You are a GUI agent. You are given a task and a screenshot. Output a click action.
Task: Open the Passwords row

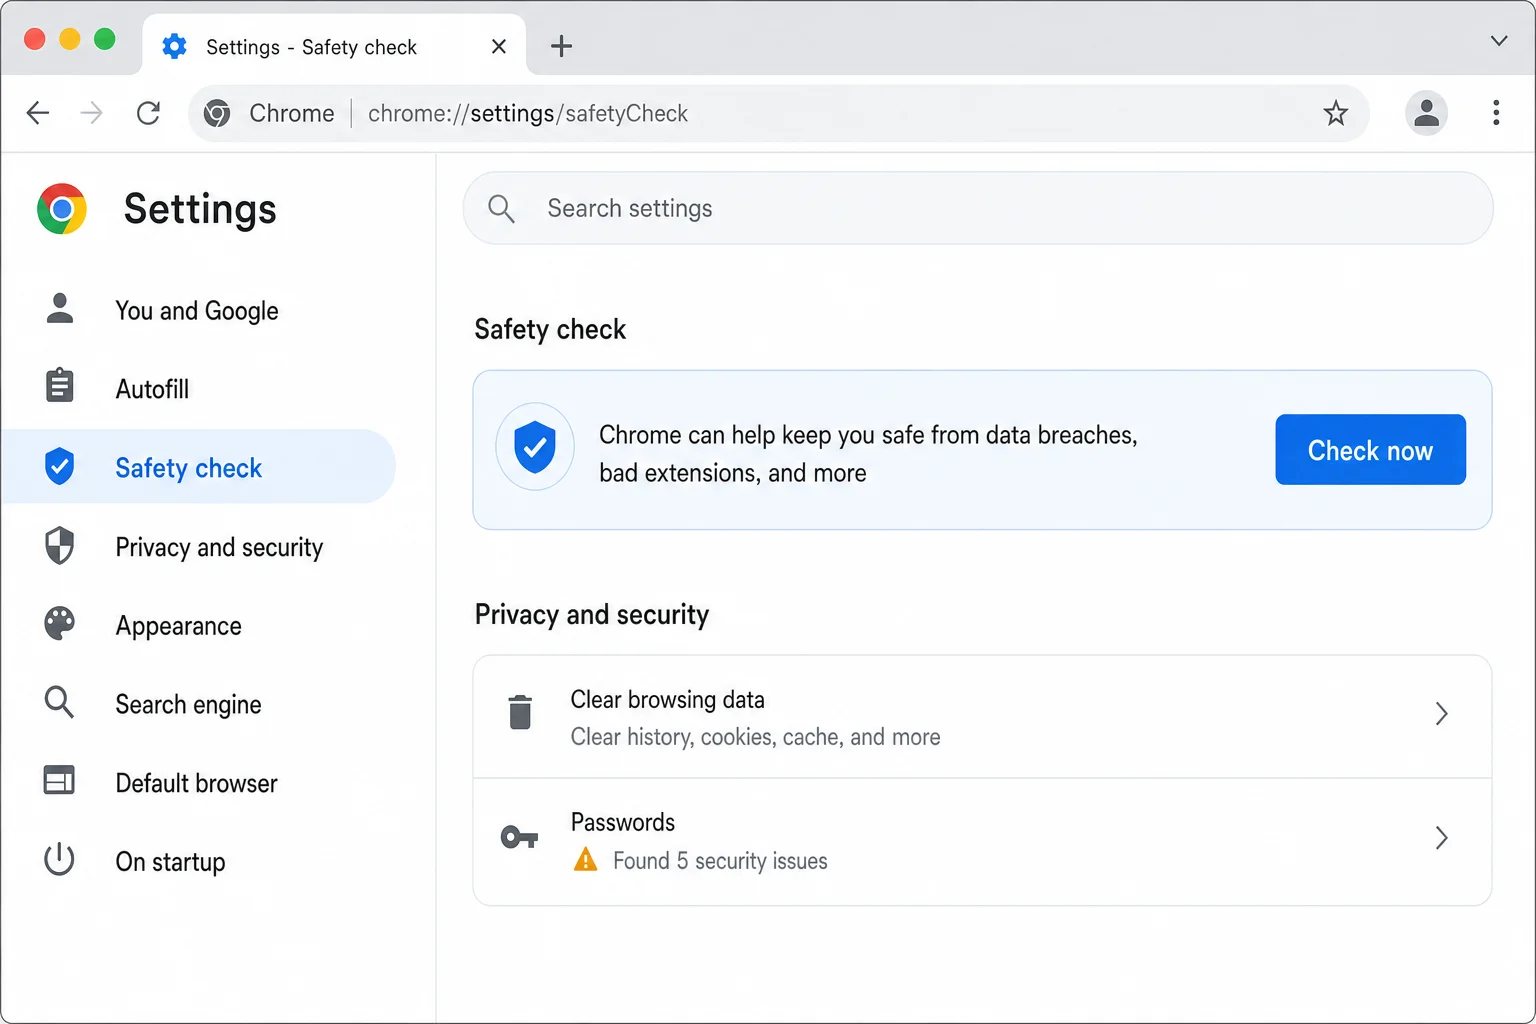click(x=982, y=842)
